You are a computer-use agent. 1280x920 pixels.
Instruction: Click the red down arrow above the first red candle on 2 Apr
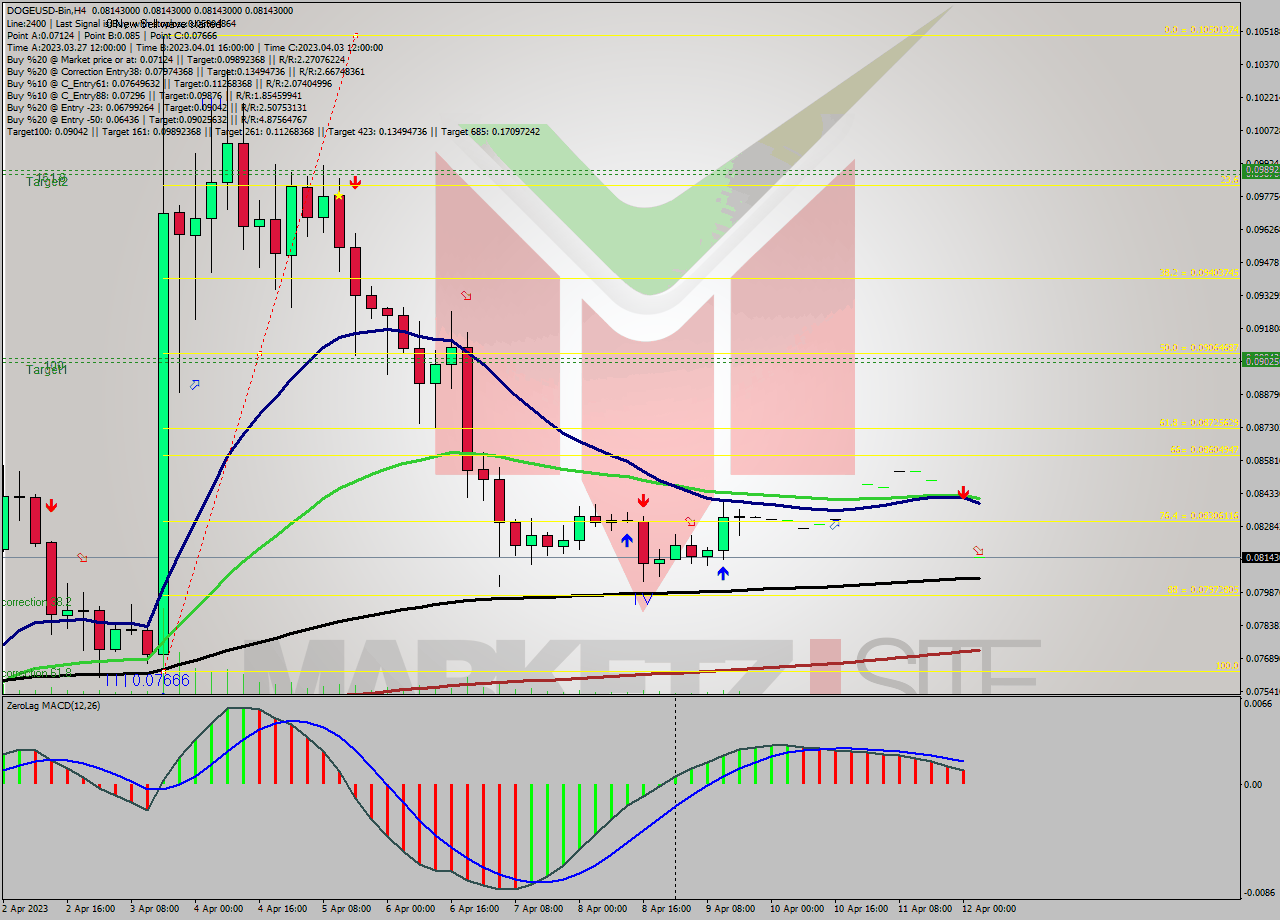pyautogui.click(x=51, y=506)
